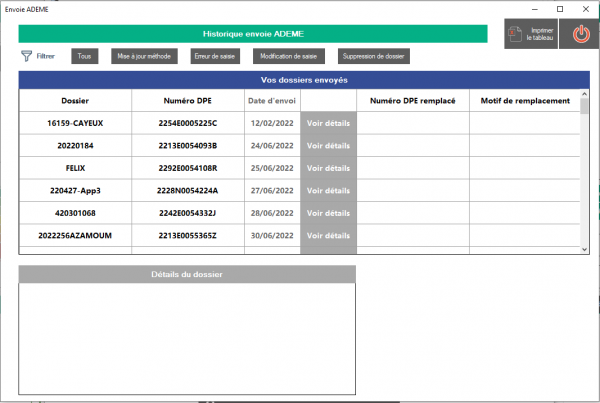Filter by Suppression de dossier

click(373, 56)
